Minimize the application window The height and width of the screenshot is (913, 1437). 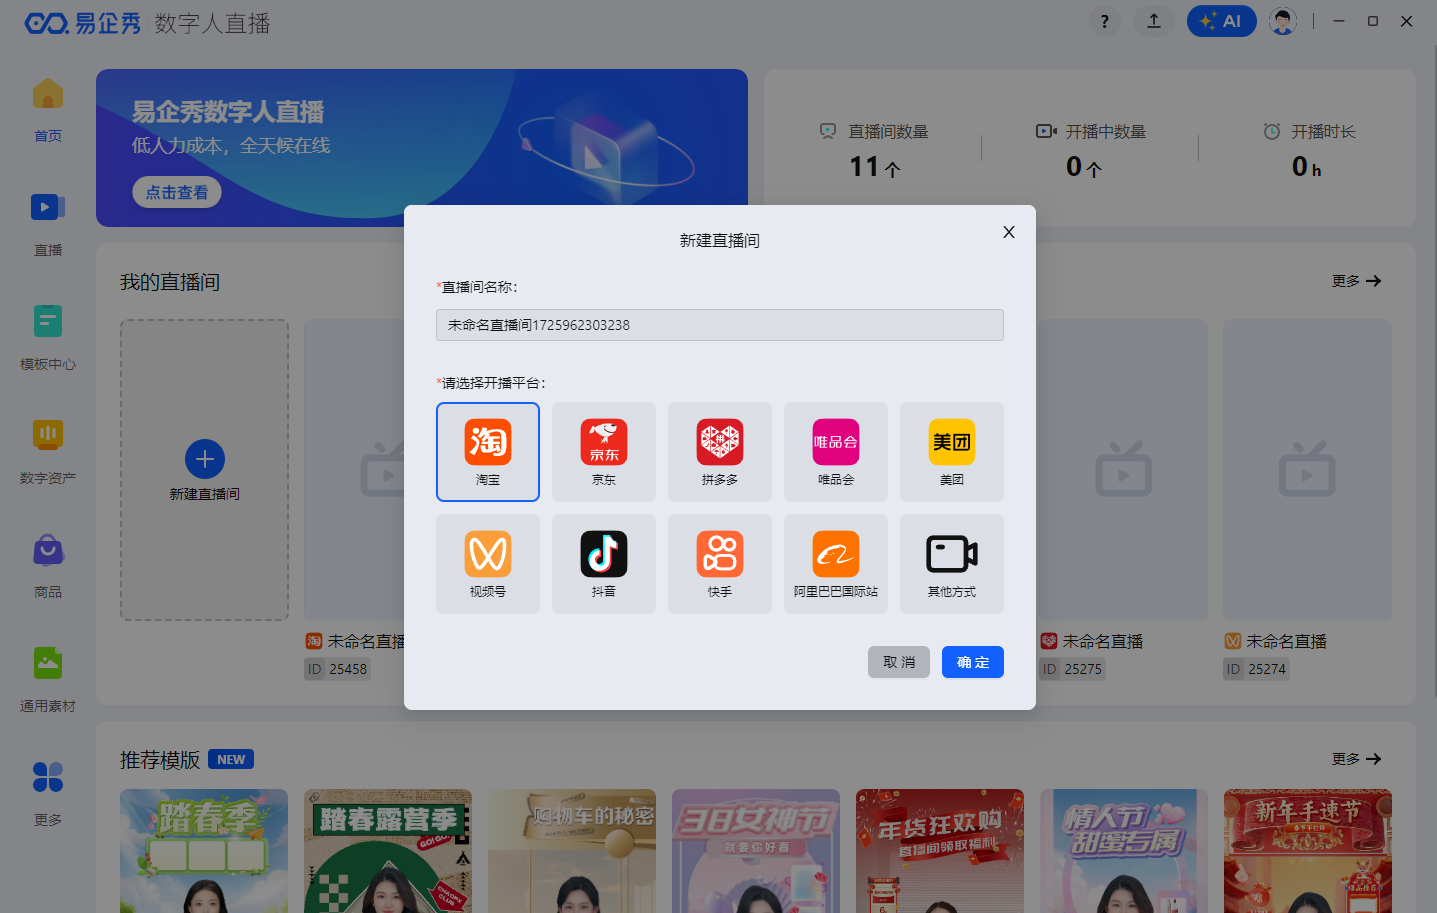1339,21
